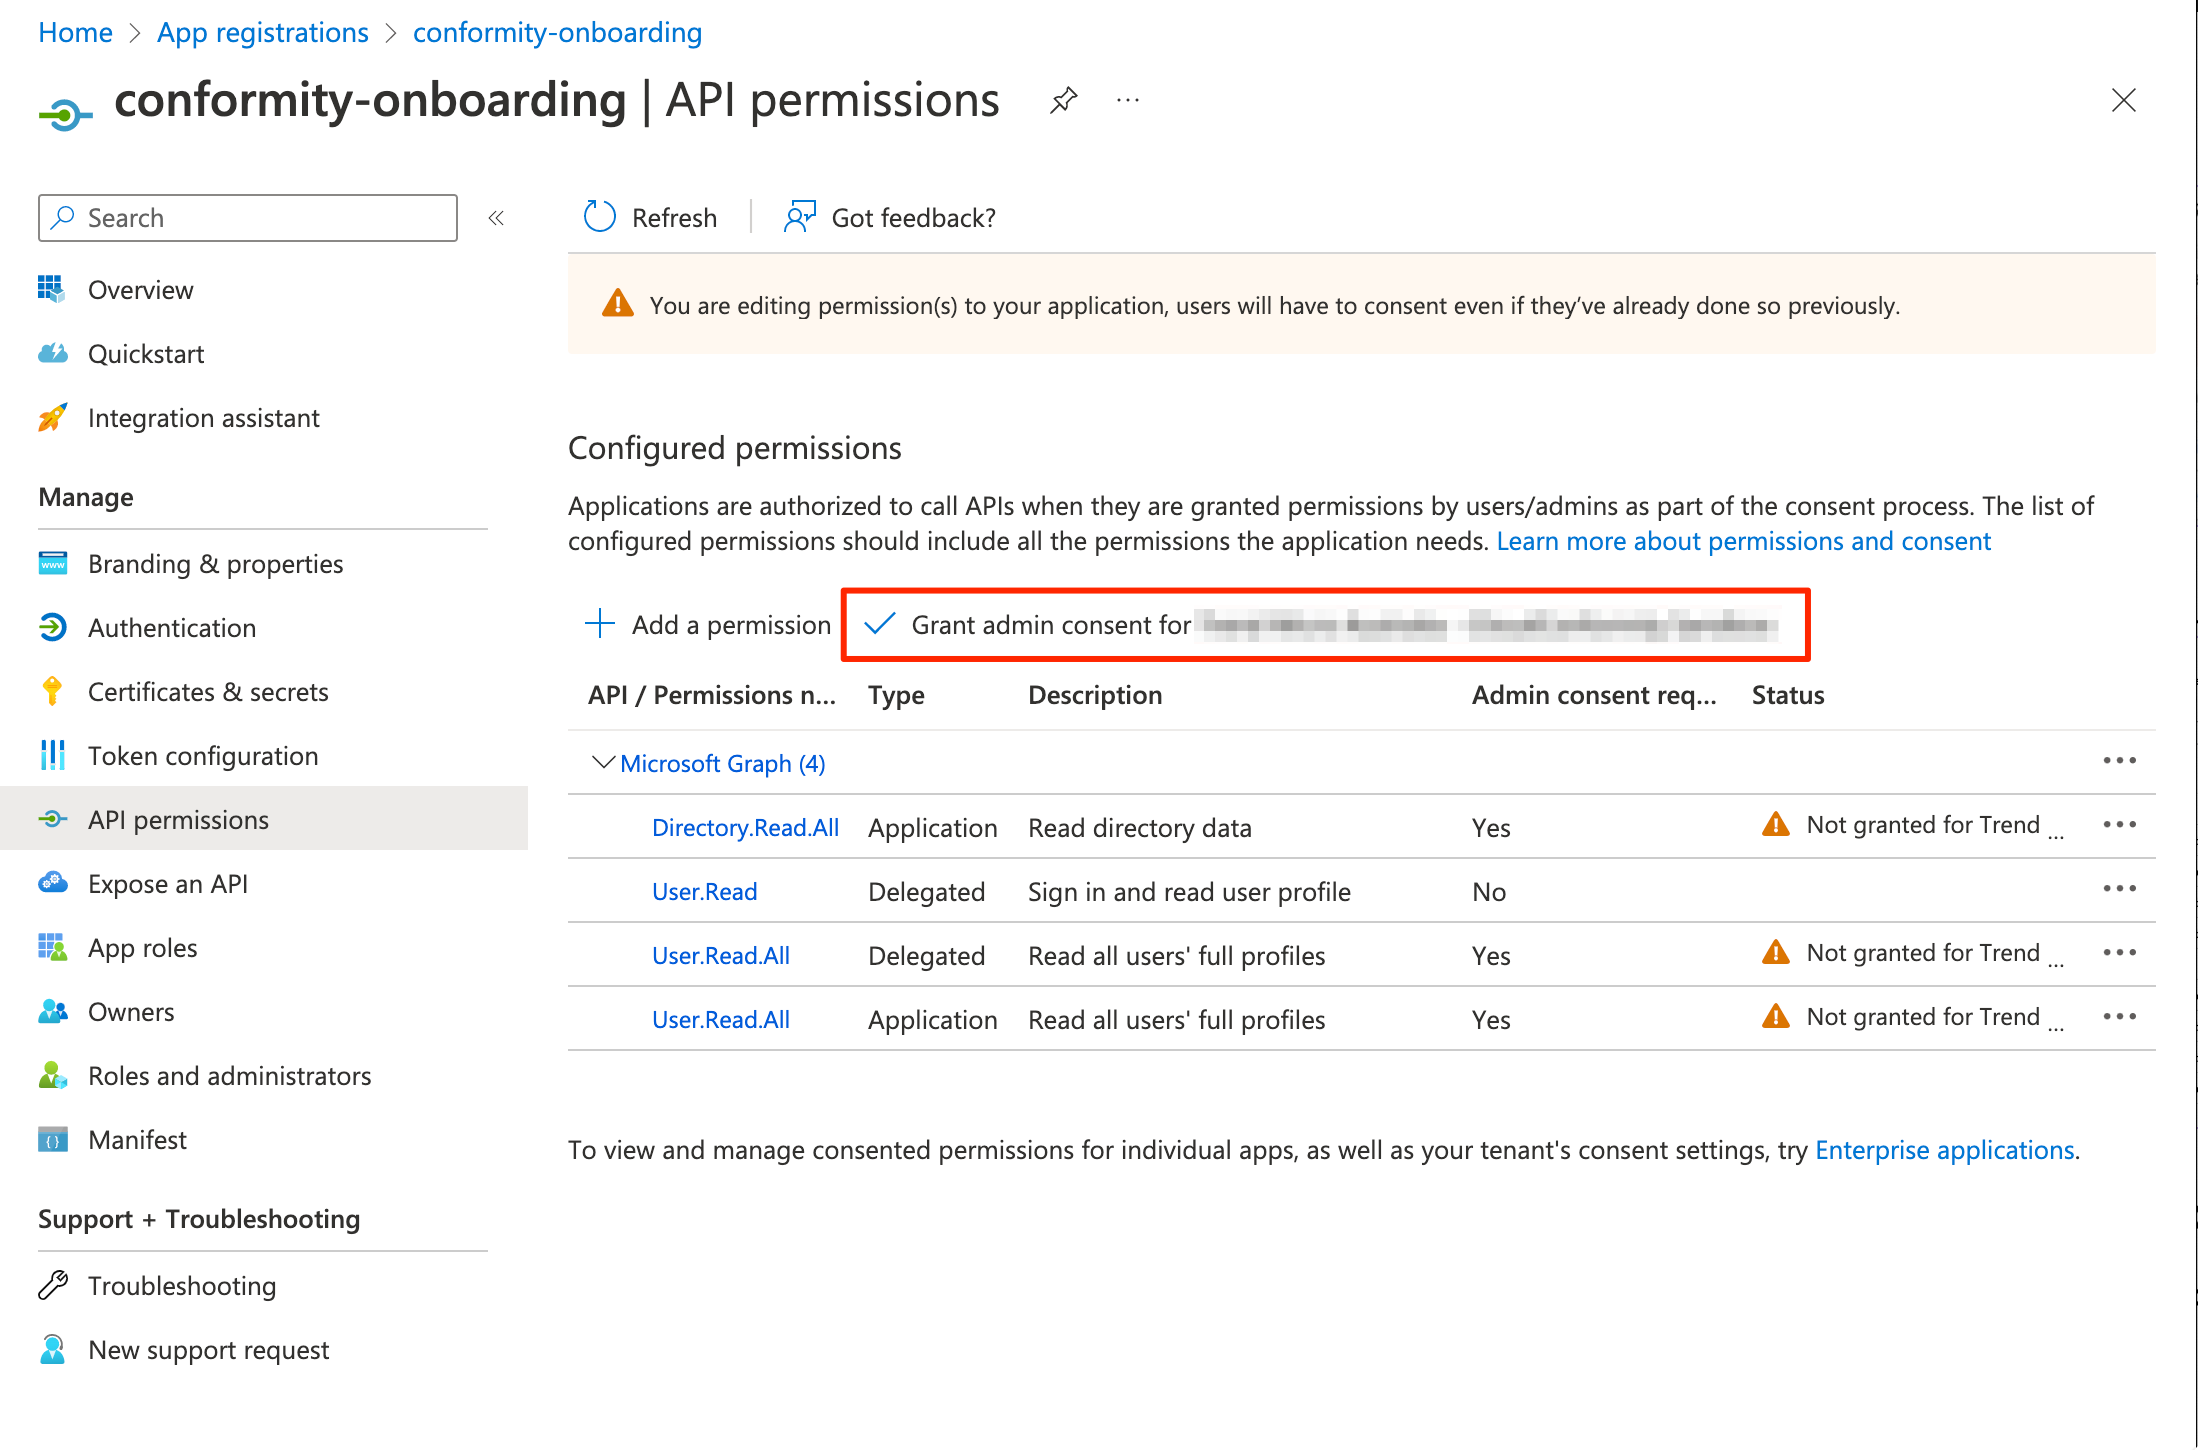Click the Branding & properties icon

pyautogui.click(x=52, y=563)
